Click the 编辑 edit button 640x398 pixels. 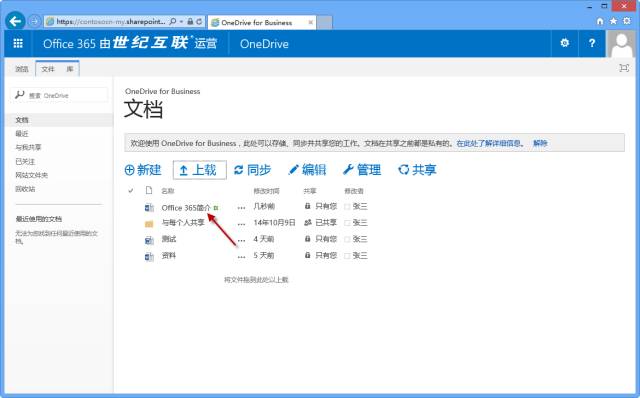307,170
